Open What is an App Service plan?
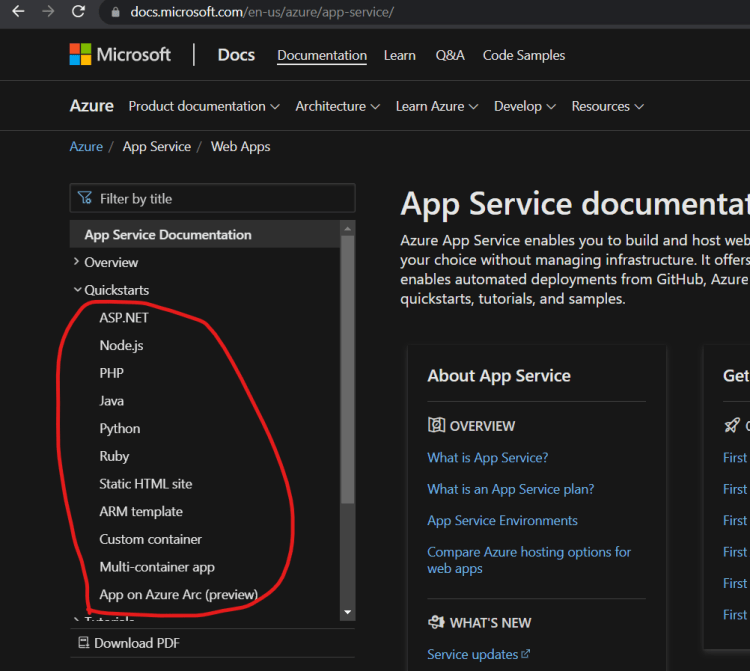This screenshot has width=750, height=671. point(510,489)
